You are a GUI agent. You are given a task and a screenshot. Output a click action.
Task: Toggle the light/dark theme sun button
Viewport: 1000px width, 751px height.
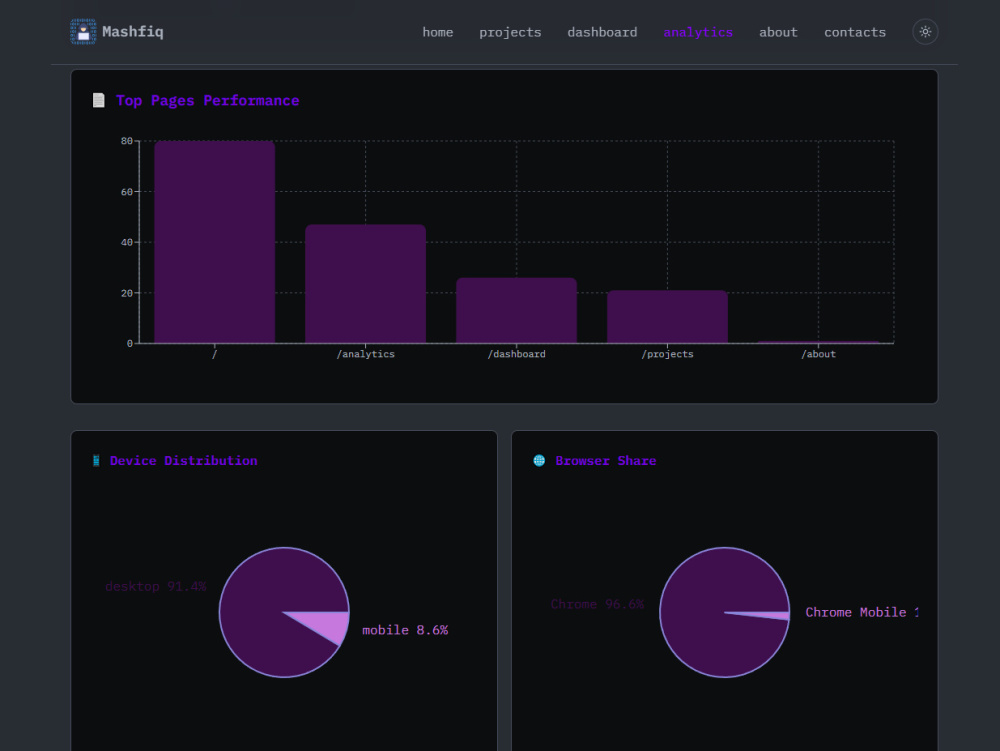click(925, 32)
